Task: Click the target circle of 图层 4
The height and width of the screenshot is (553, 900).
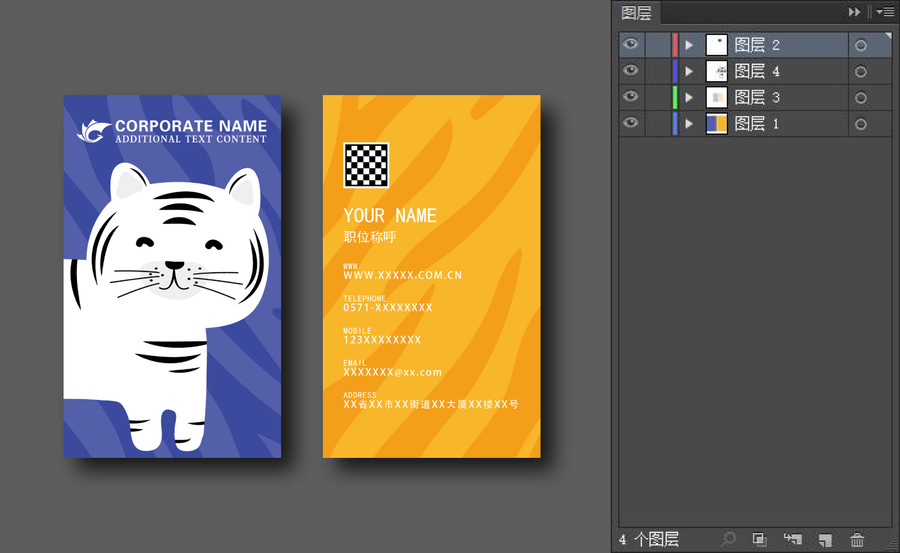Action: (860, 72)
